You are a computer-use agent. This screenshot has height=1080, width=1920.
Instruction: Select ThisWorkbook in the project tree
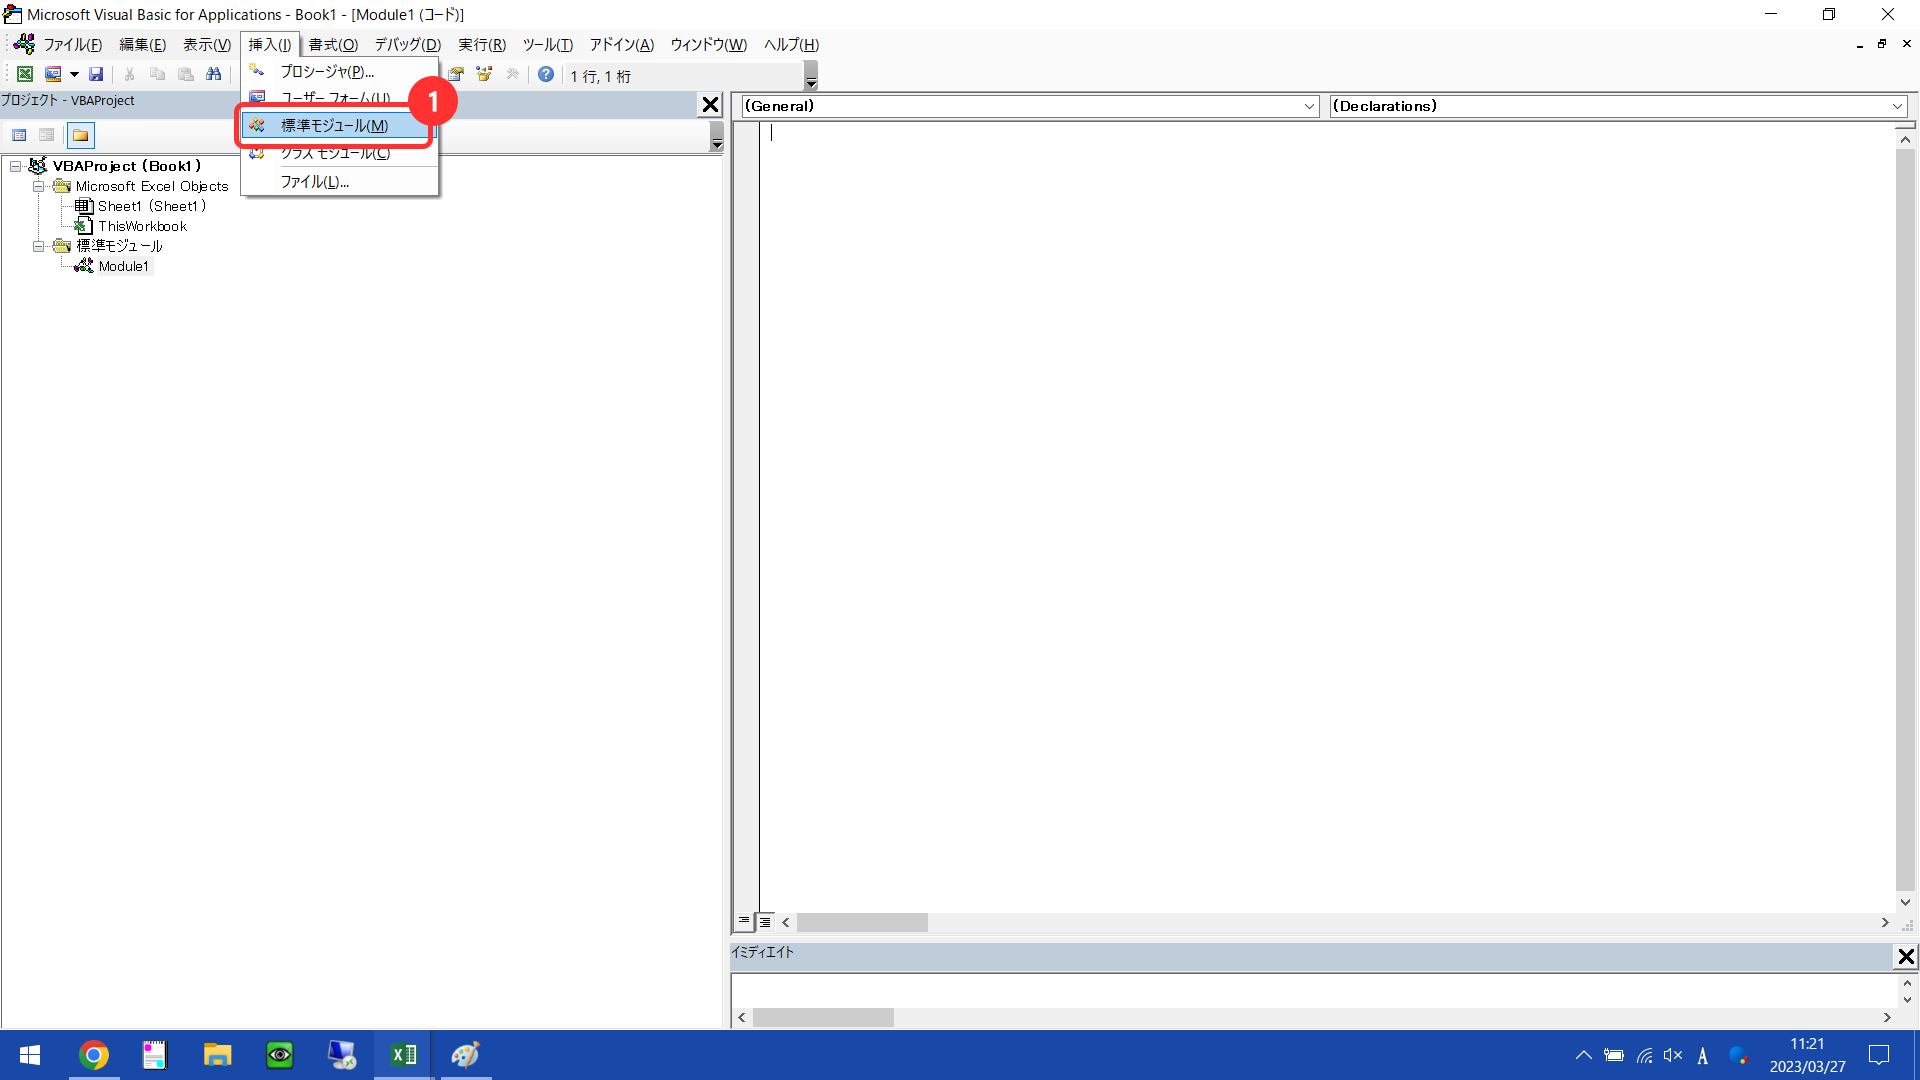(x=142, y=226)
